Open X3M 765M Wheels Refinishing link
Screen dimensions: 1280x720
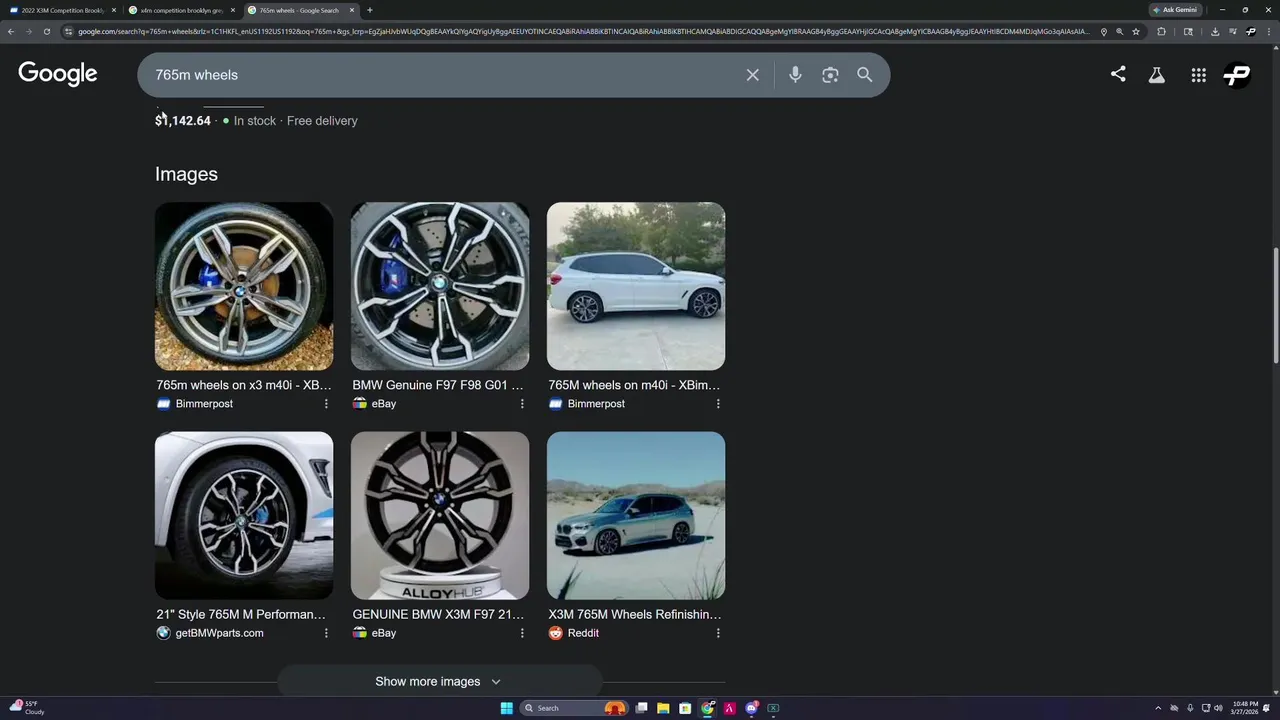635,614
